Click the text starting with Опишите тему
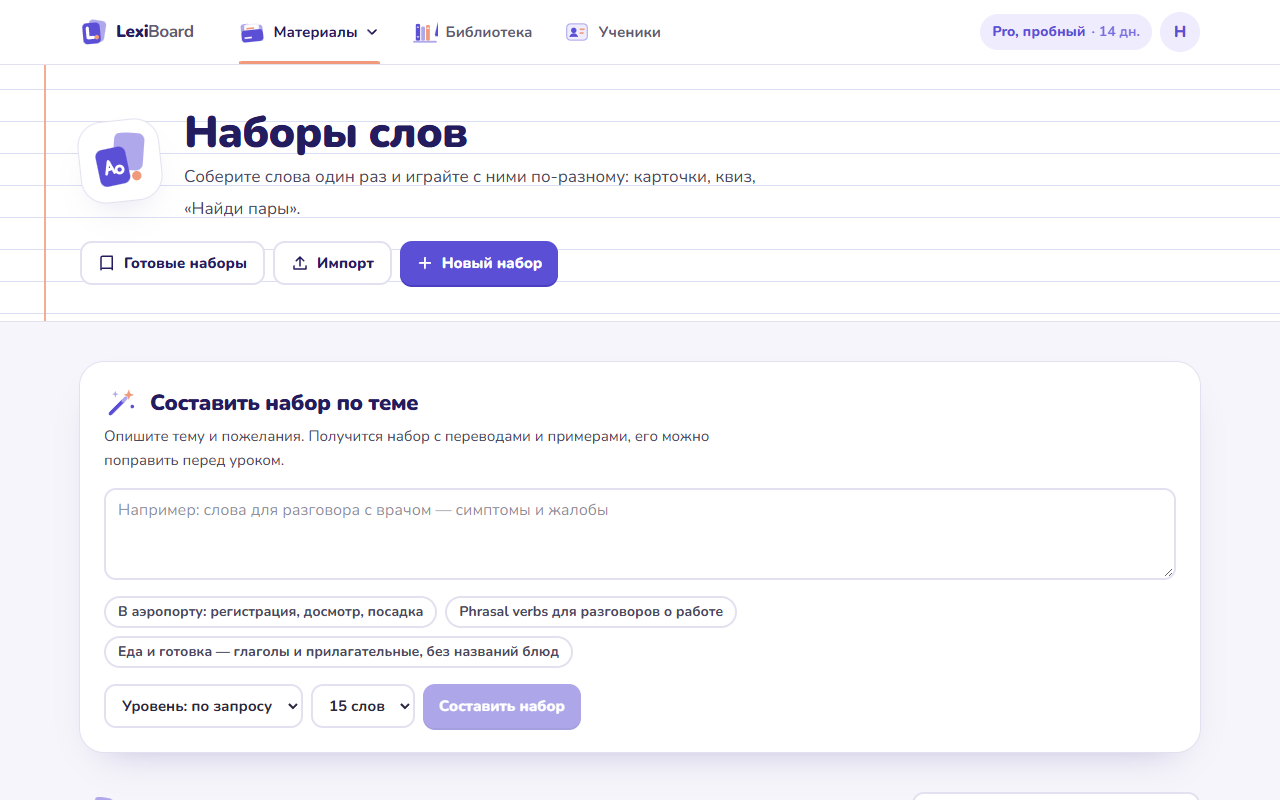The width and height of the screenshot is (1280, 800). [x=407, y=449]
